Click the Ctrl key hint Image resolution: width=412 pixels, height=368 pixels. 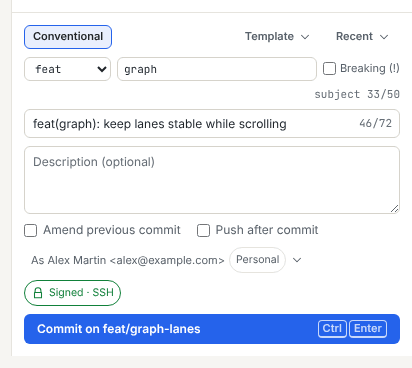(332, 329)
